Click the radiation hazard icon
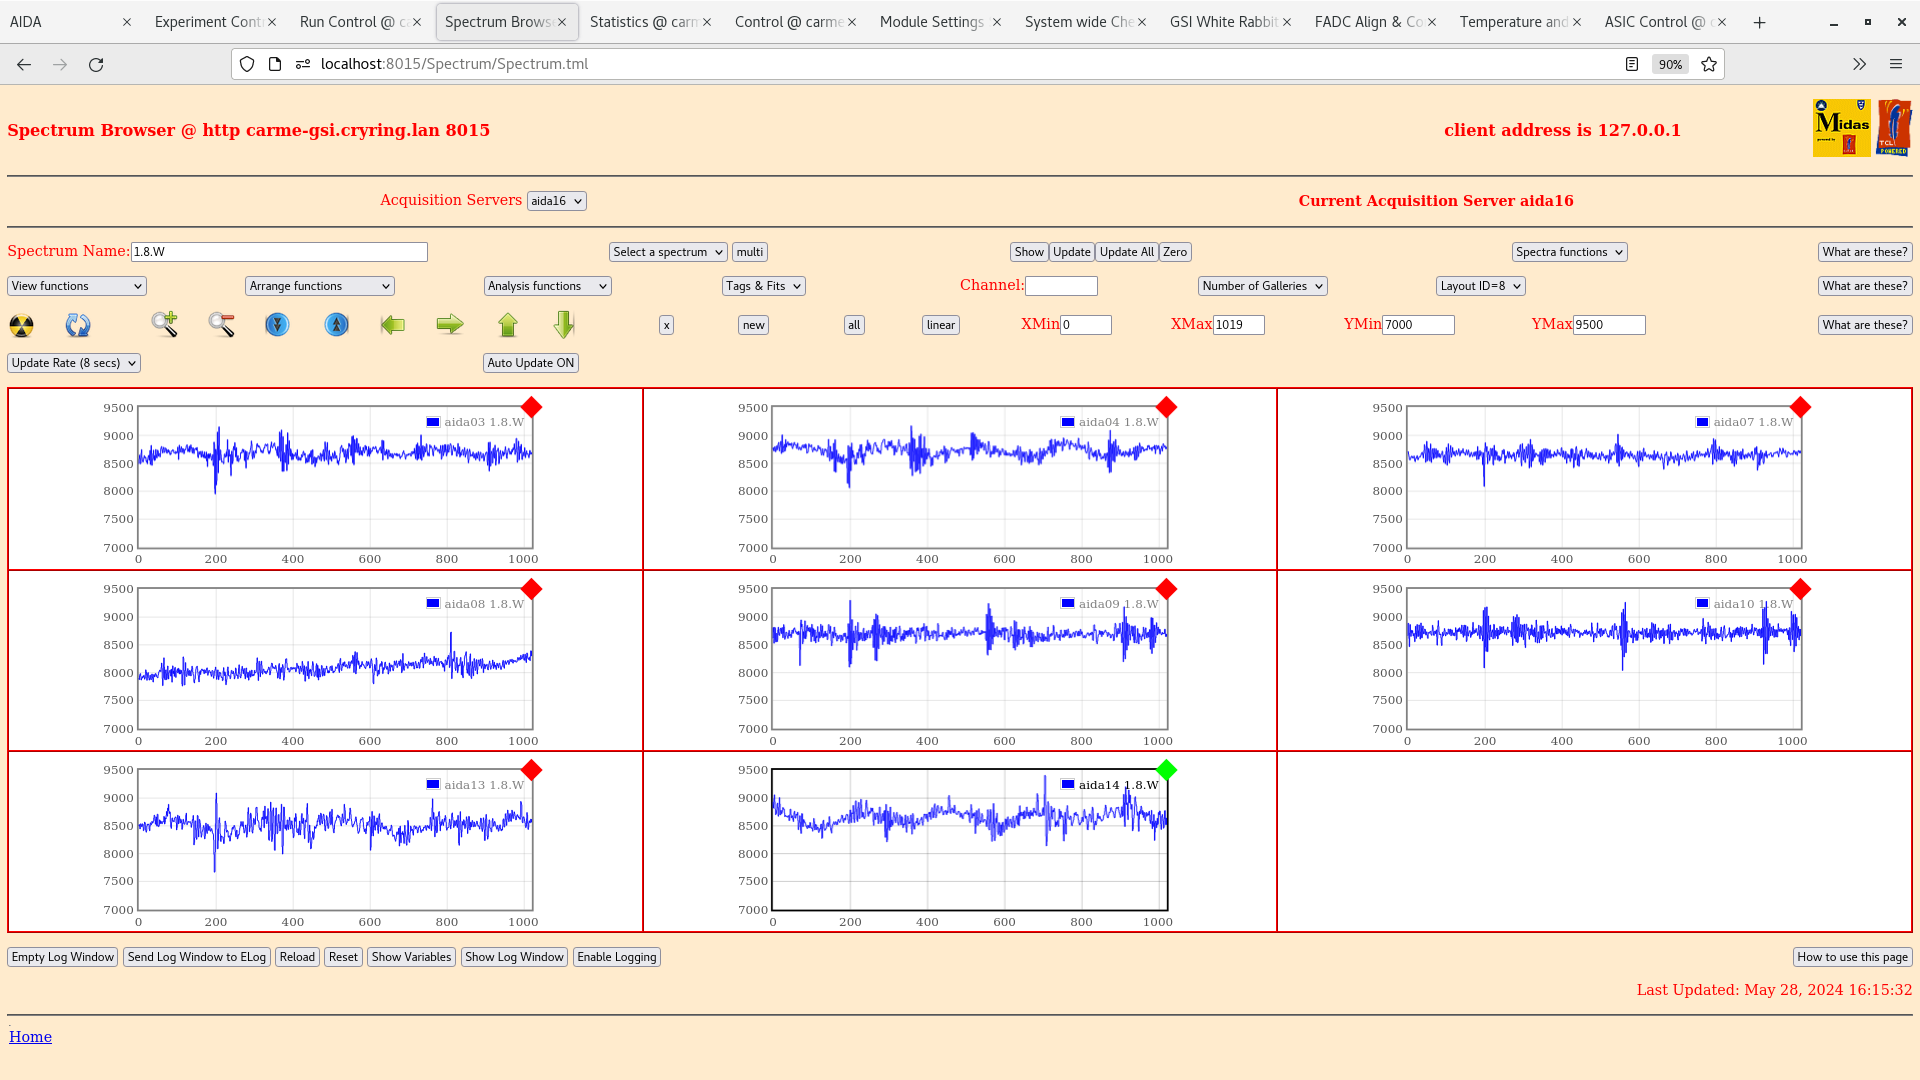 21,325
